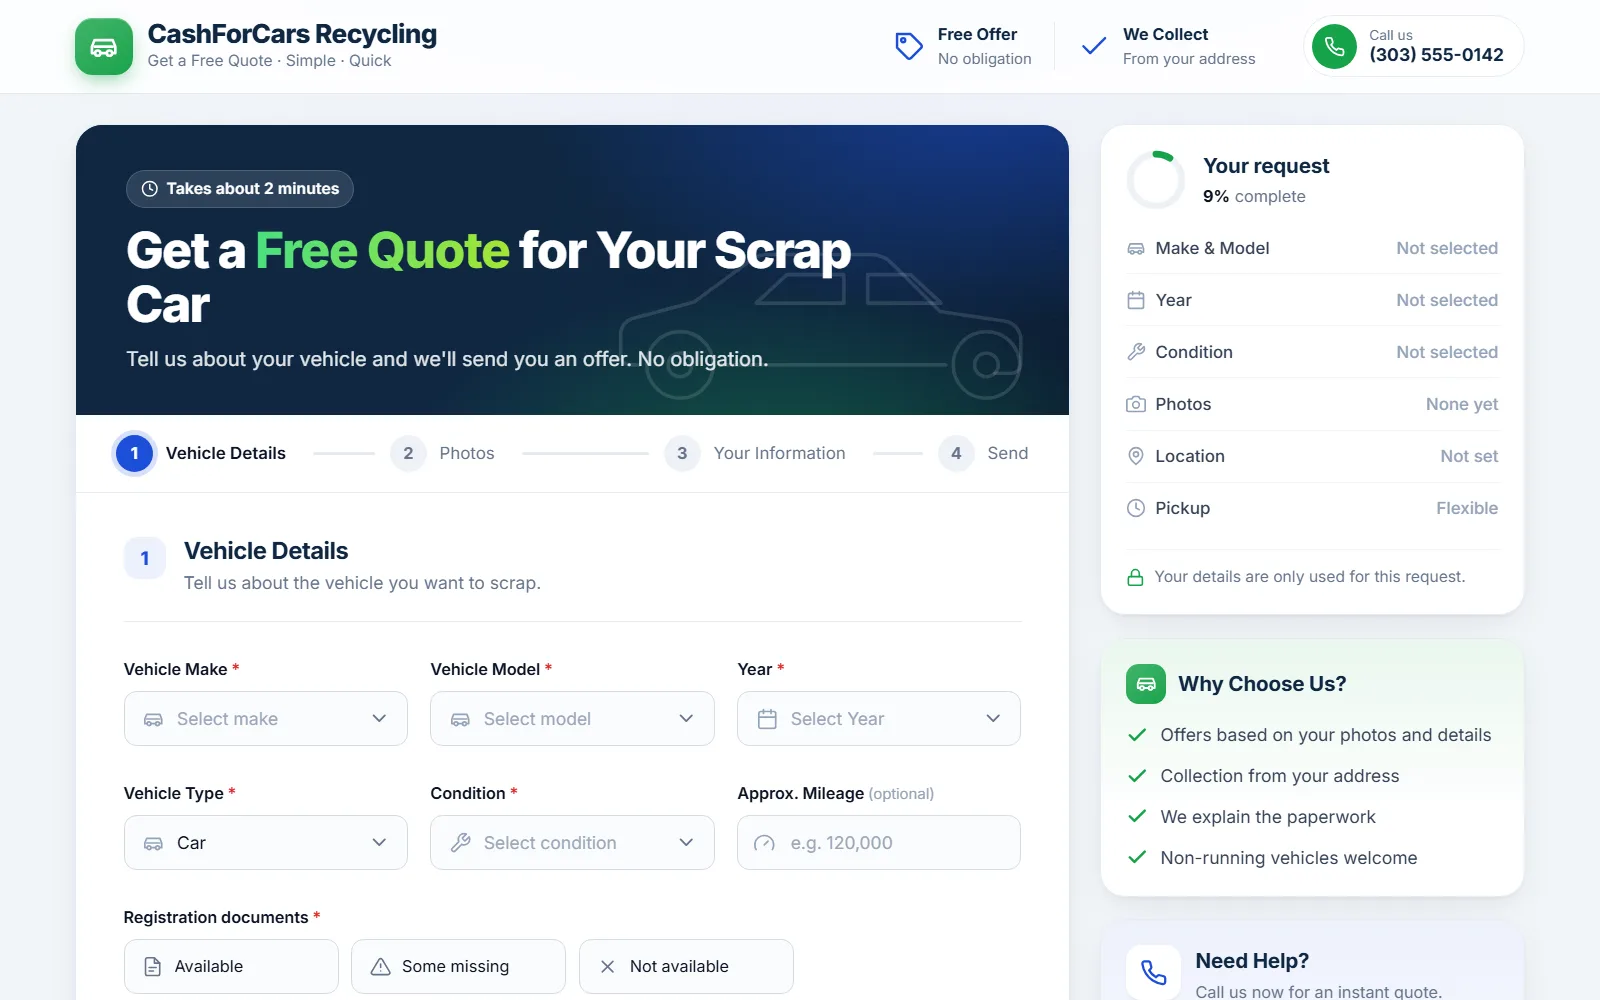Click the clock icon beside Pickup row

coord(1136,508)
